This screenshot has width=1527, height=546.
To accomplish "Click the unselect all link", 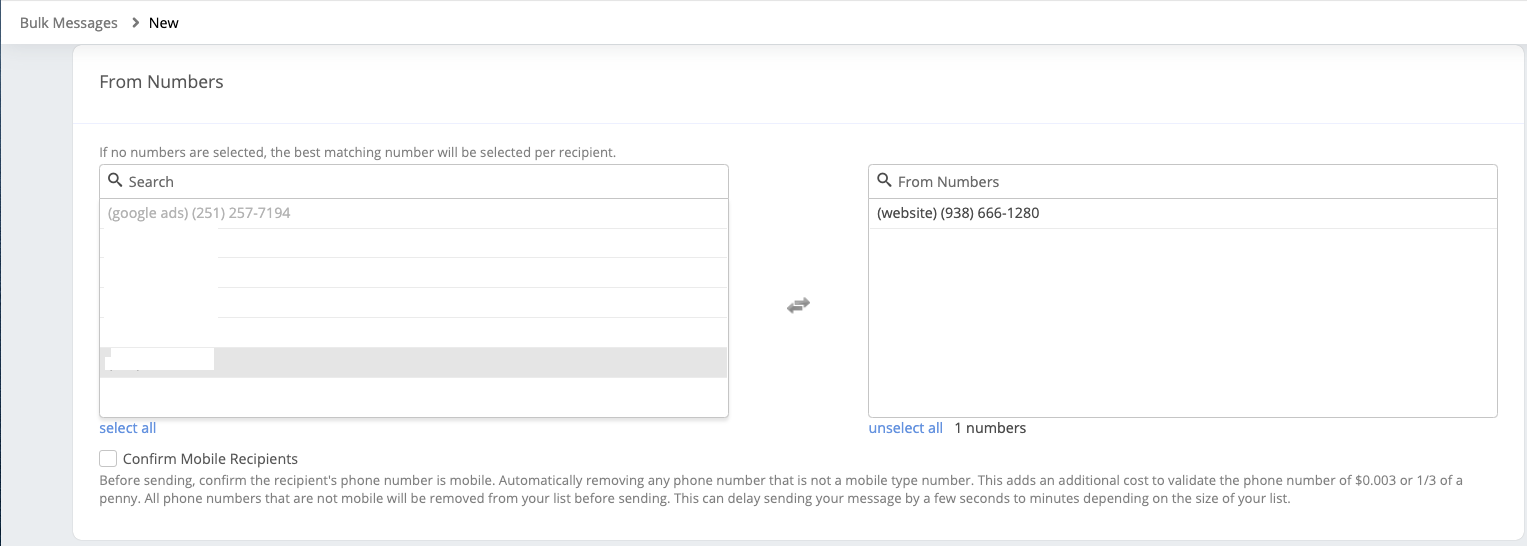I will point(905,428).
